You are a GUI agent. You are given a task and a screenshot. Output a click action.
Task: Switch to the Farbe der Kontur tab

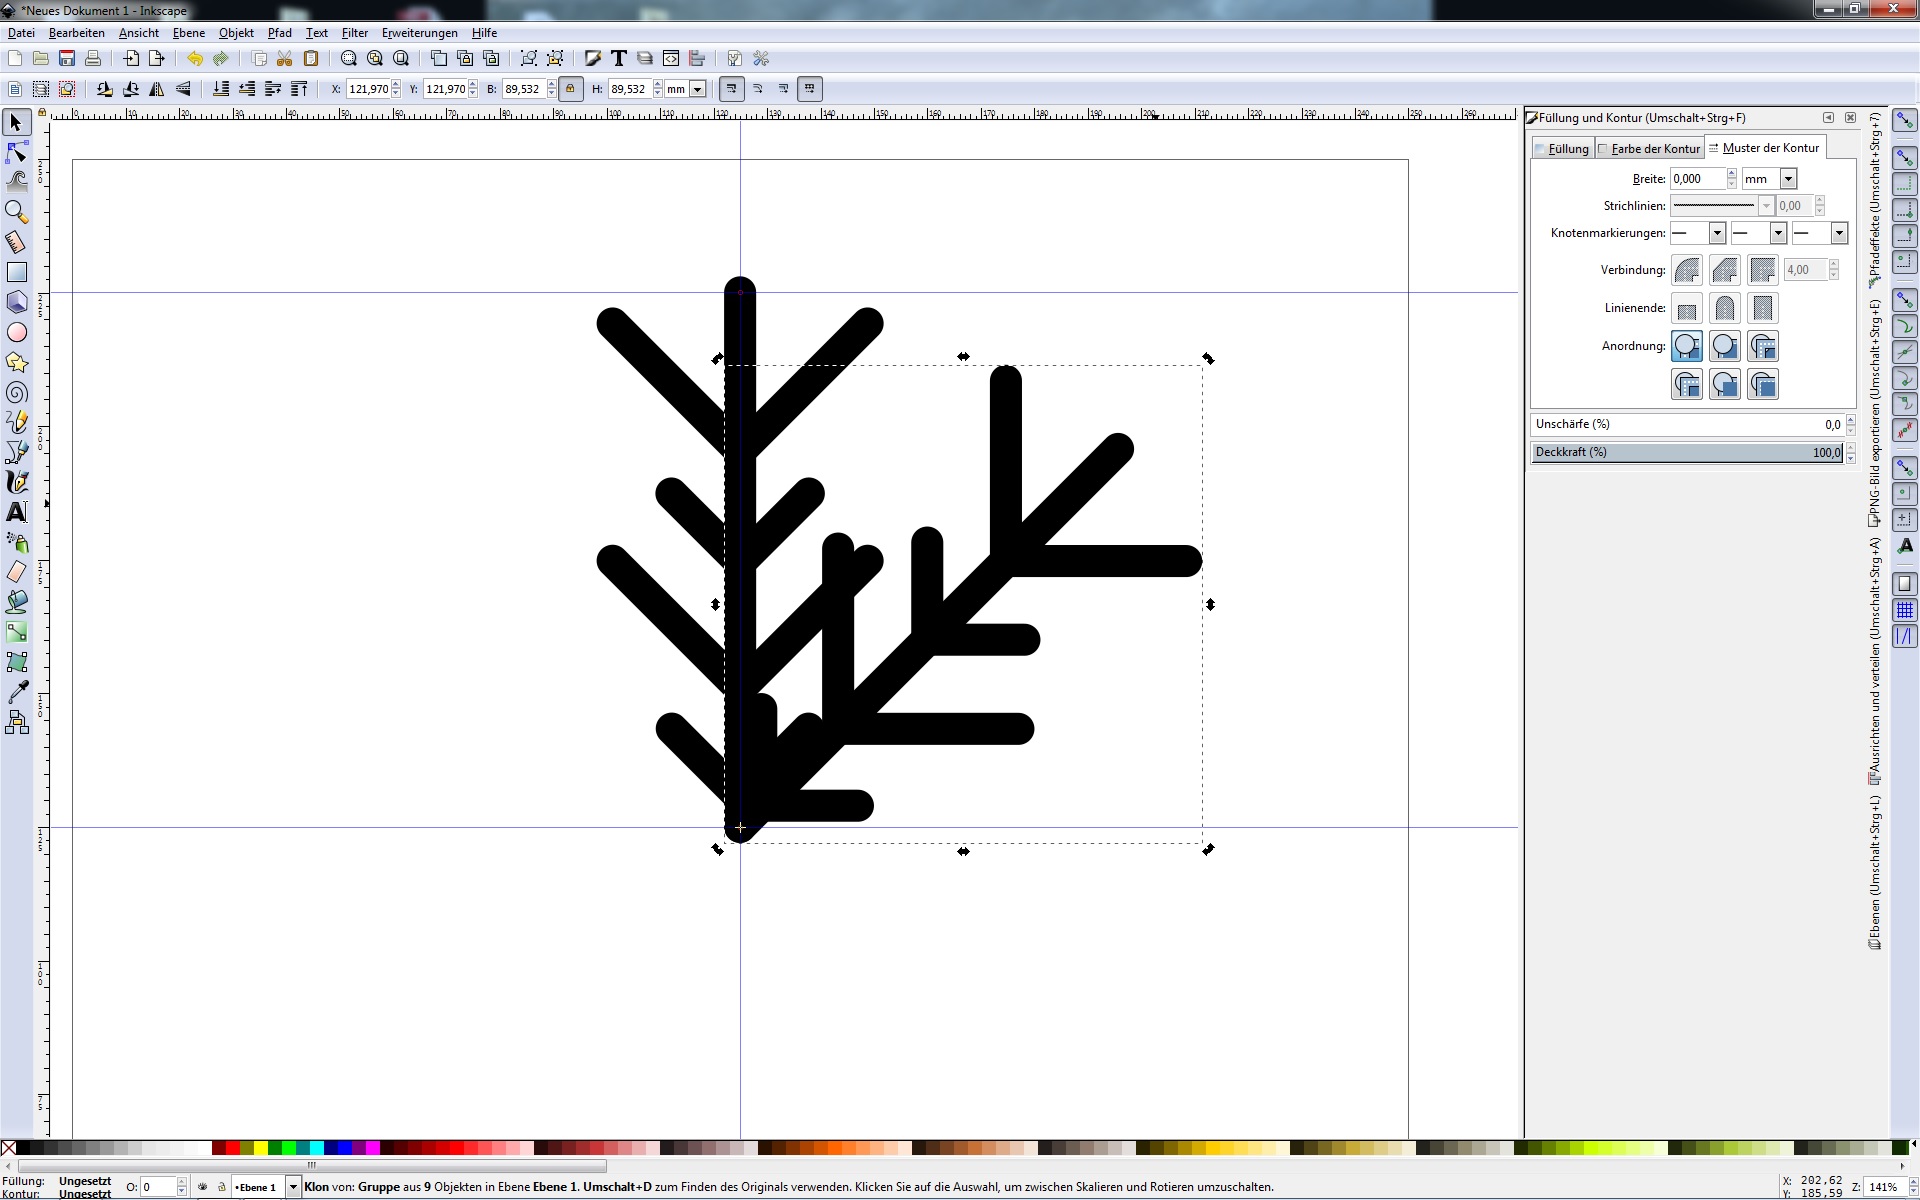[x=1654, y=148]
